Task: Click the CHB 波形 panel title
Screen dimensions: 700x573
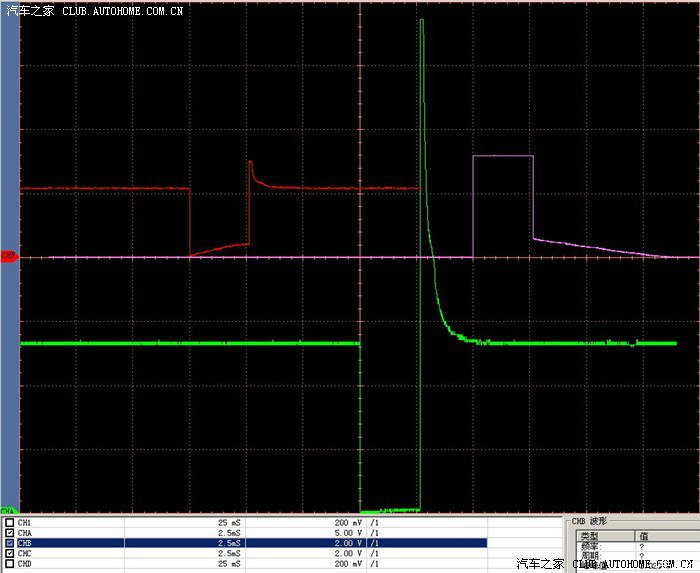Action: click(x=590, y=522)
